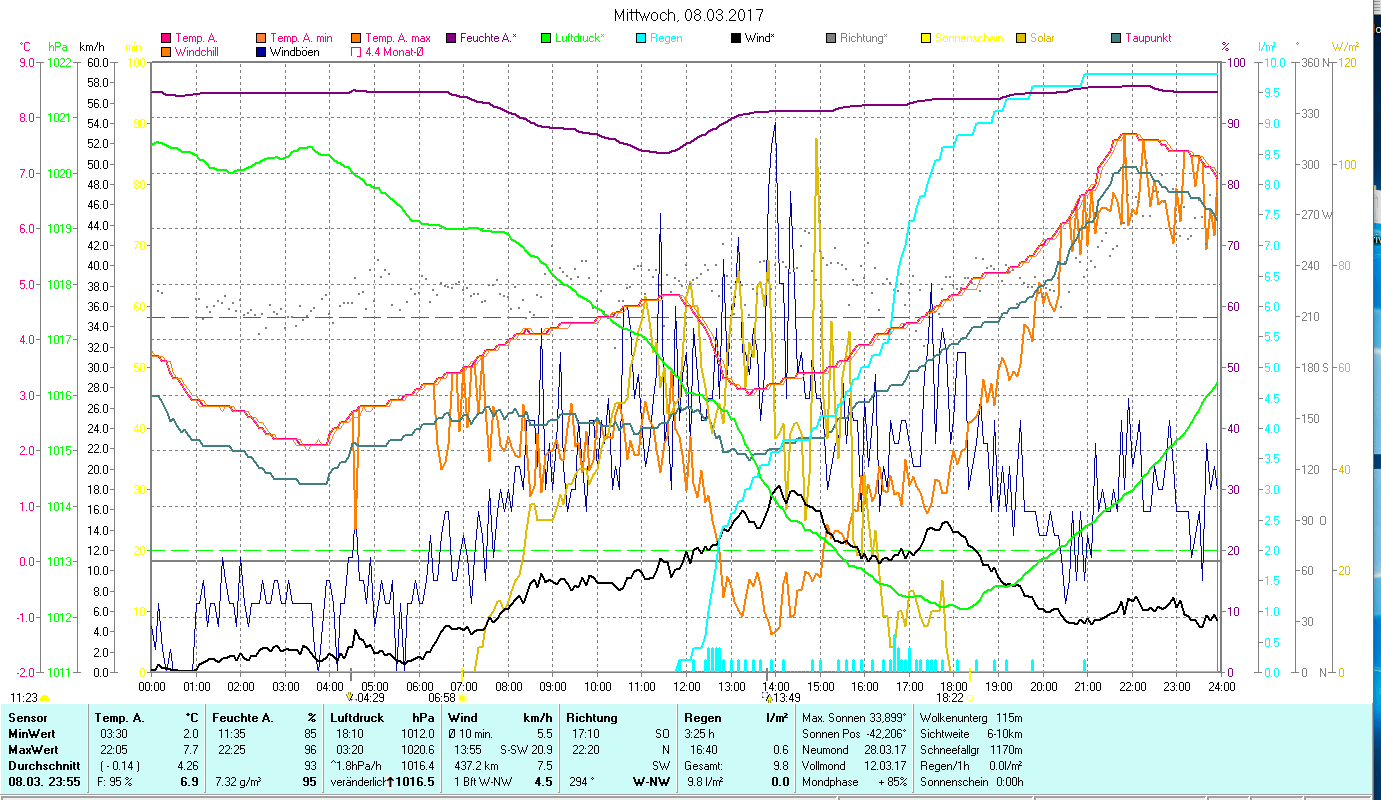The height and width of the screenshot is (800, 1381).
Task: Click the current pressure value 1016.5
Action: (x=415, y=782)
